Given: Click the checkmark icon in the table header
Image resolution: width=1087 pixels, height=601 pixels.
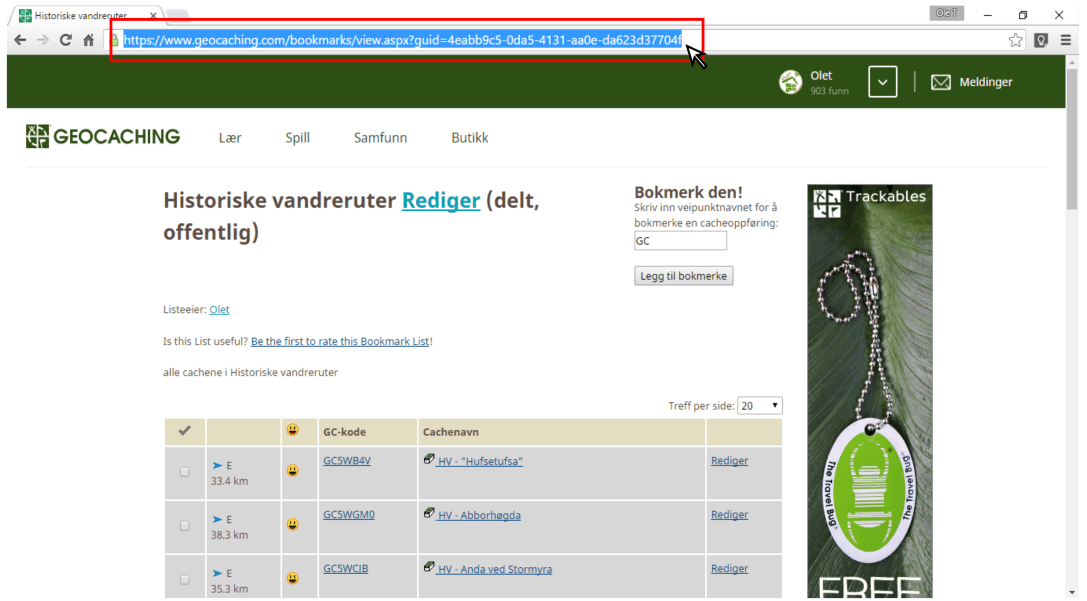Looking at the screenshot, I should 184,430.
